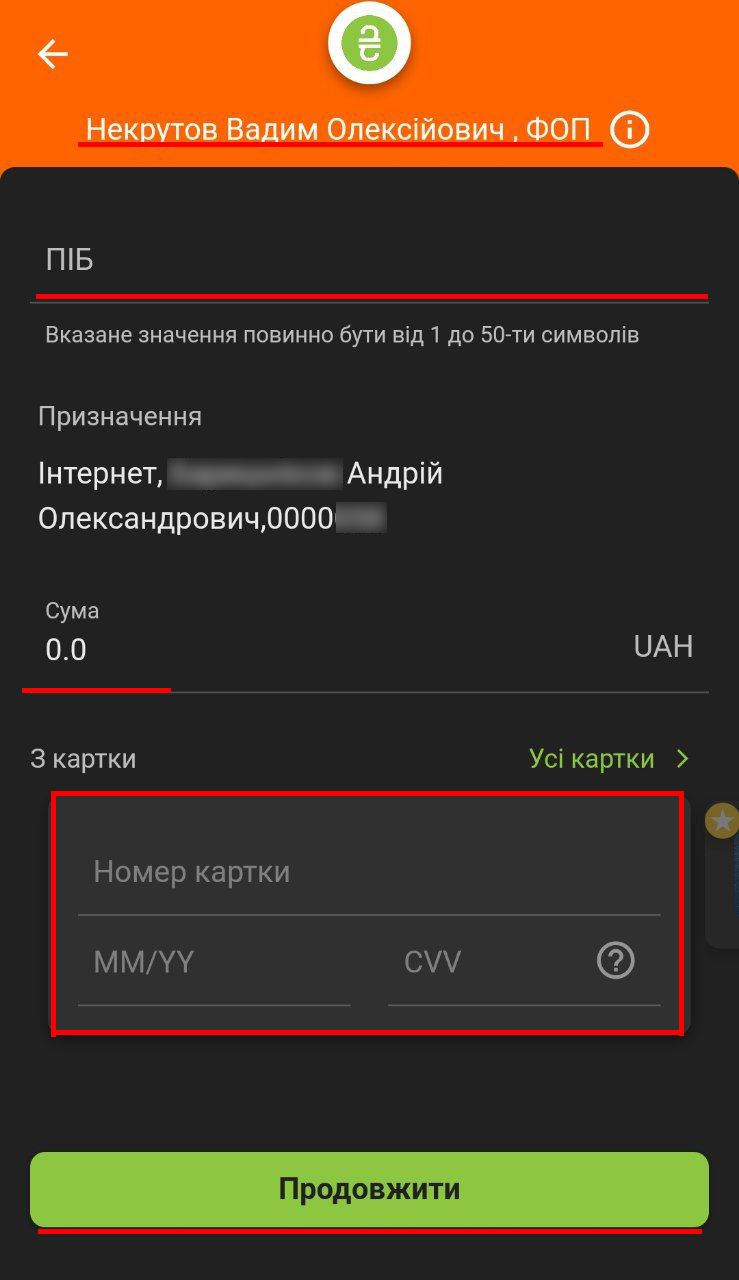
Task: Click the Продовжити button
Action: click(x=369, y=1189)
